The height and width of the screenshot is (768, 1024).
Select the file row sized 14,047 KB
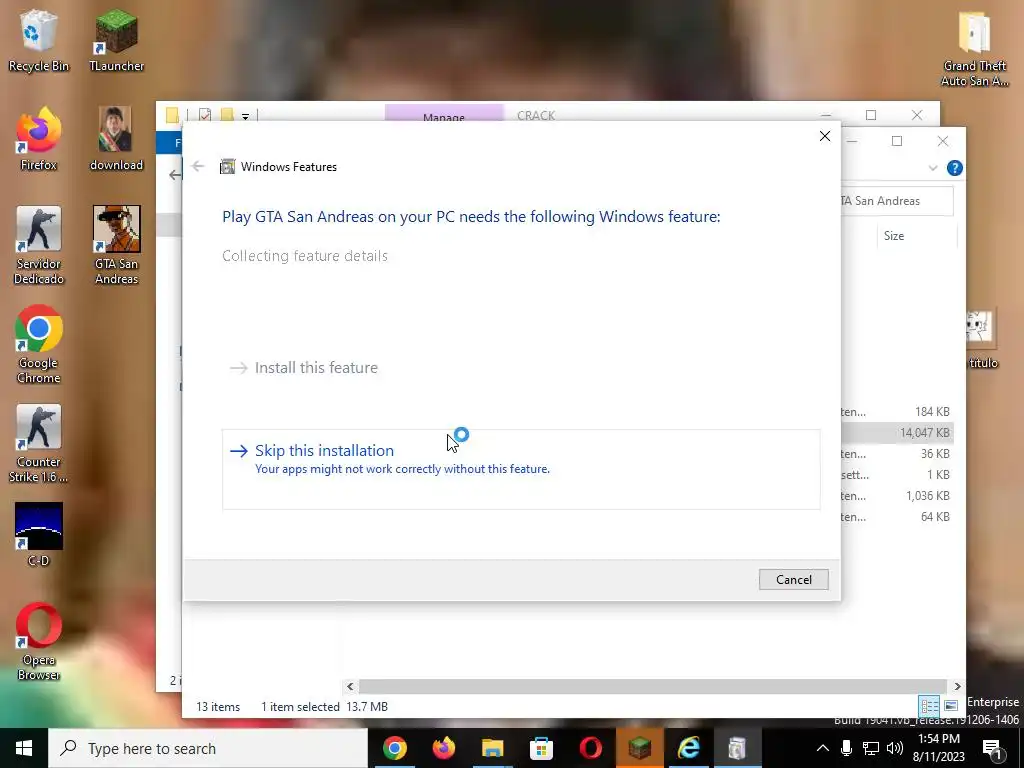895,432
